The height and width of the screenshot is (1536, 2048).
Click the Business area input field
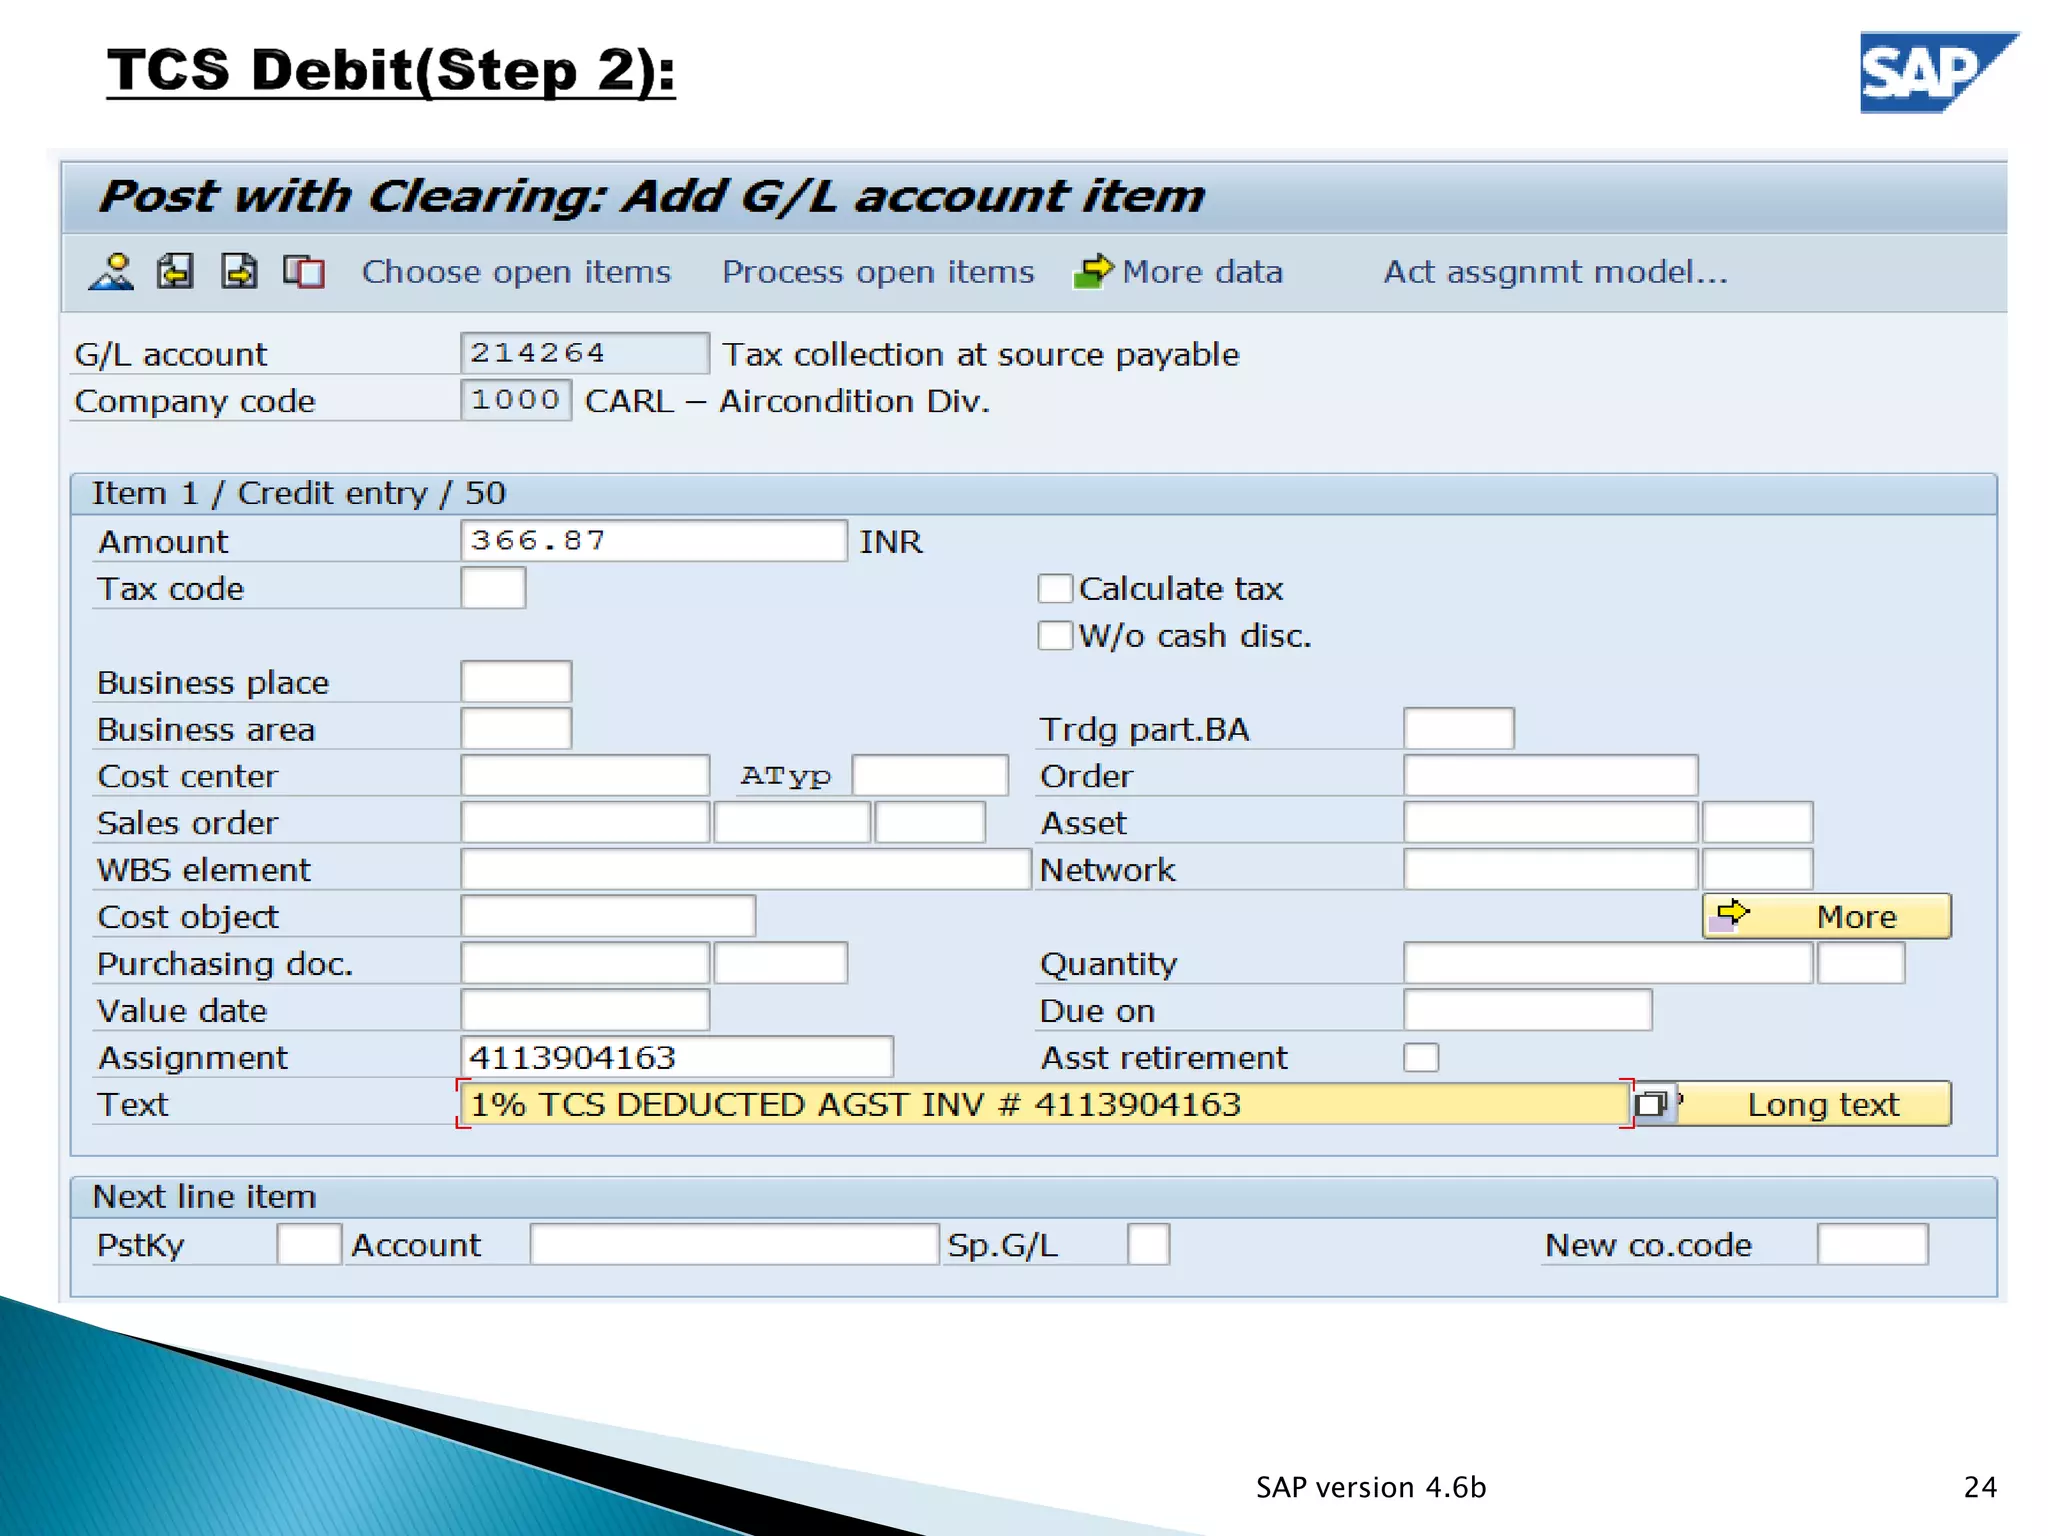(x=516, y=729)
